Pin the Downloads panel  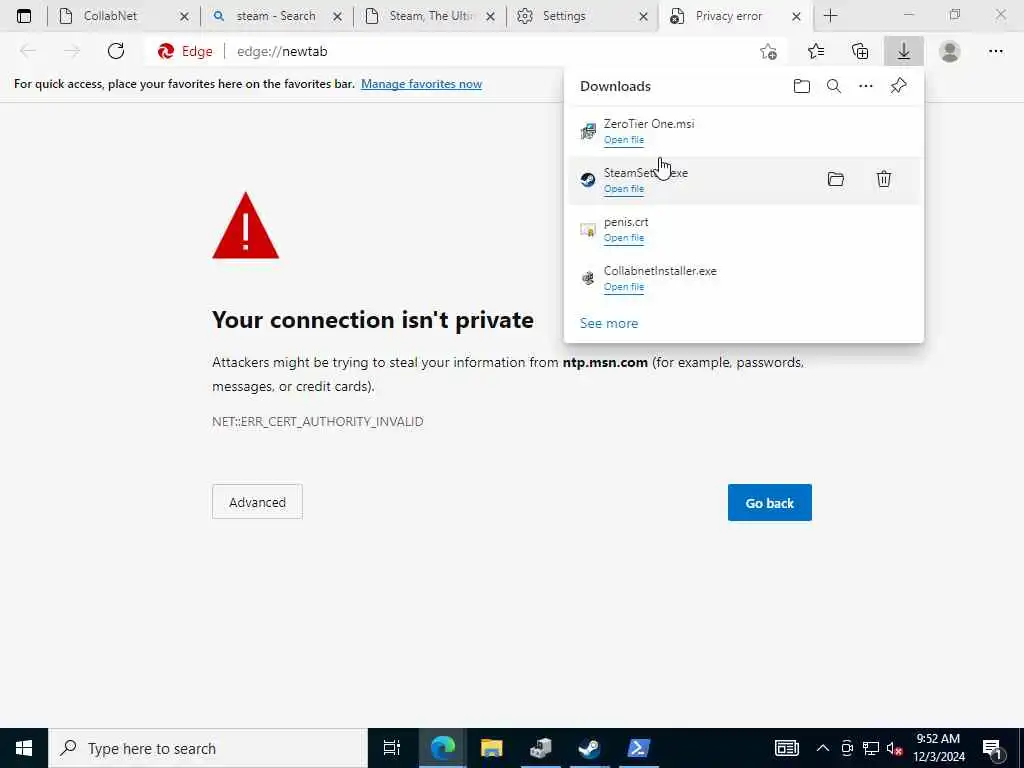(899, 86)
